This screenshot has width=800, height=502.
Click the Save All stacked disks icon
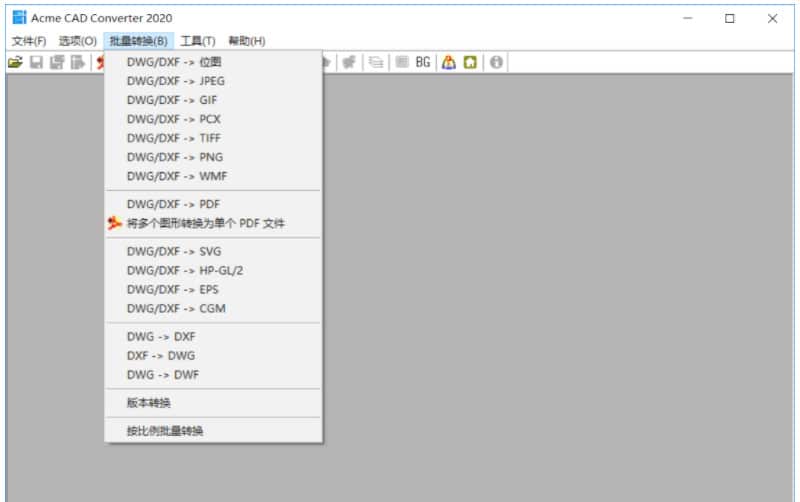(57, 62)
